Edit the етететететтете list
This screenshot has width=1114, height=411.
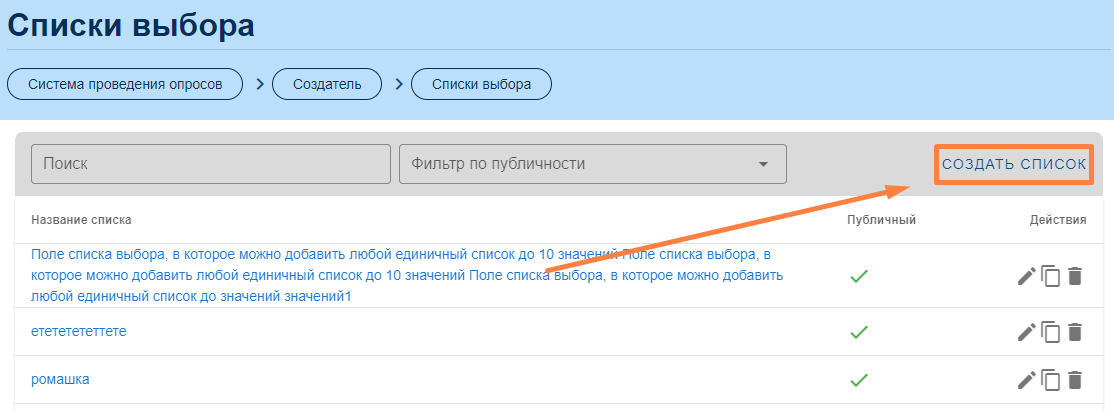point(1026,332)
